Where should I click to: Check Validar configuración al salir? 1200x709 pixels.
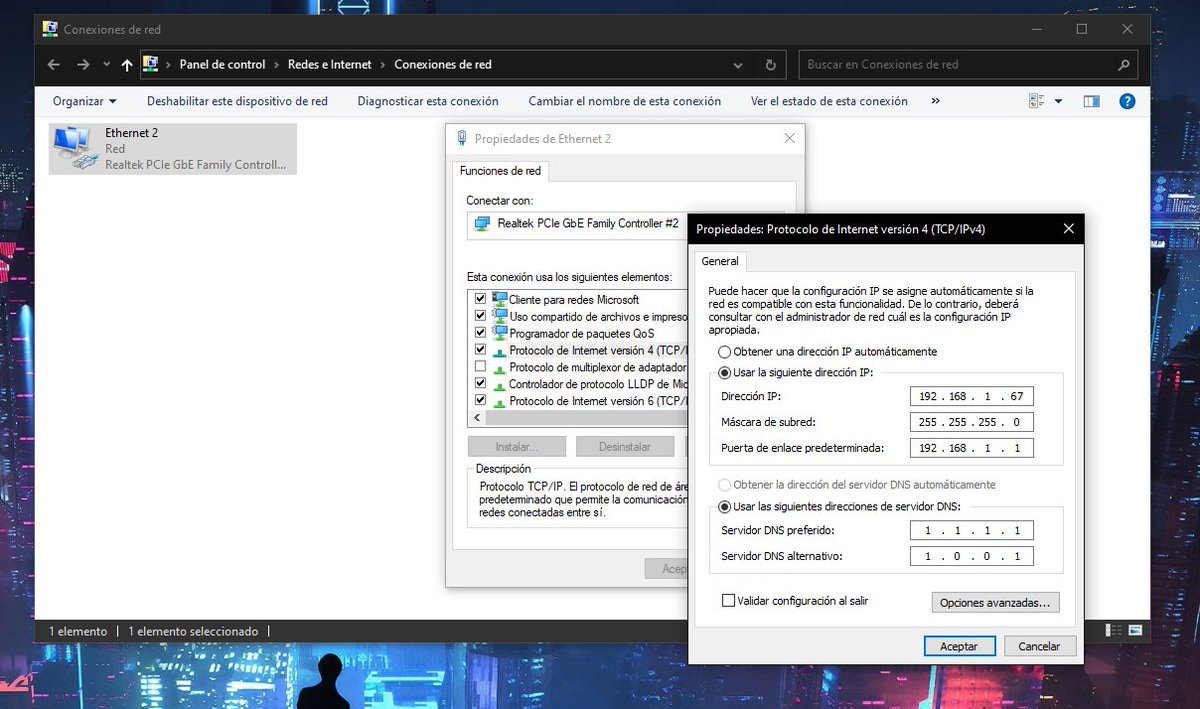pos(728,601)
